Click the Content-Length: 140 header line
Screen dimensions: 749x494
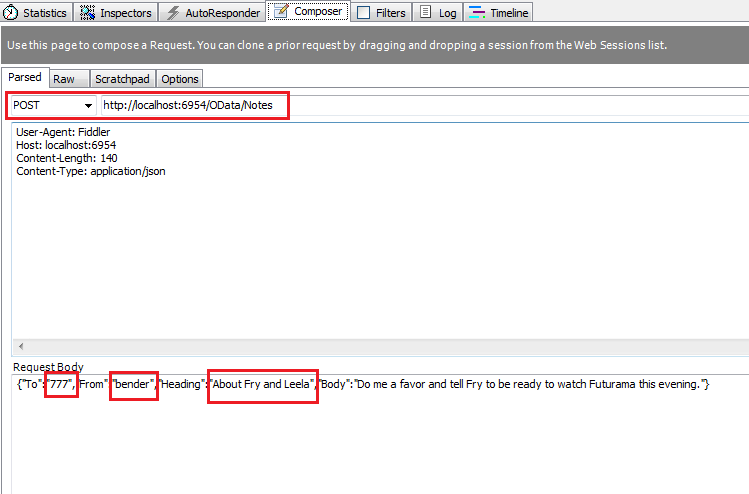click(67, 158)
